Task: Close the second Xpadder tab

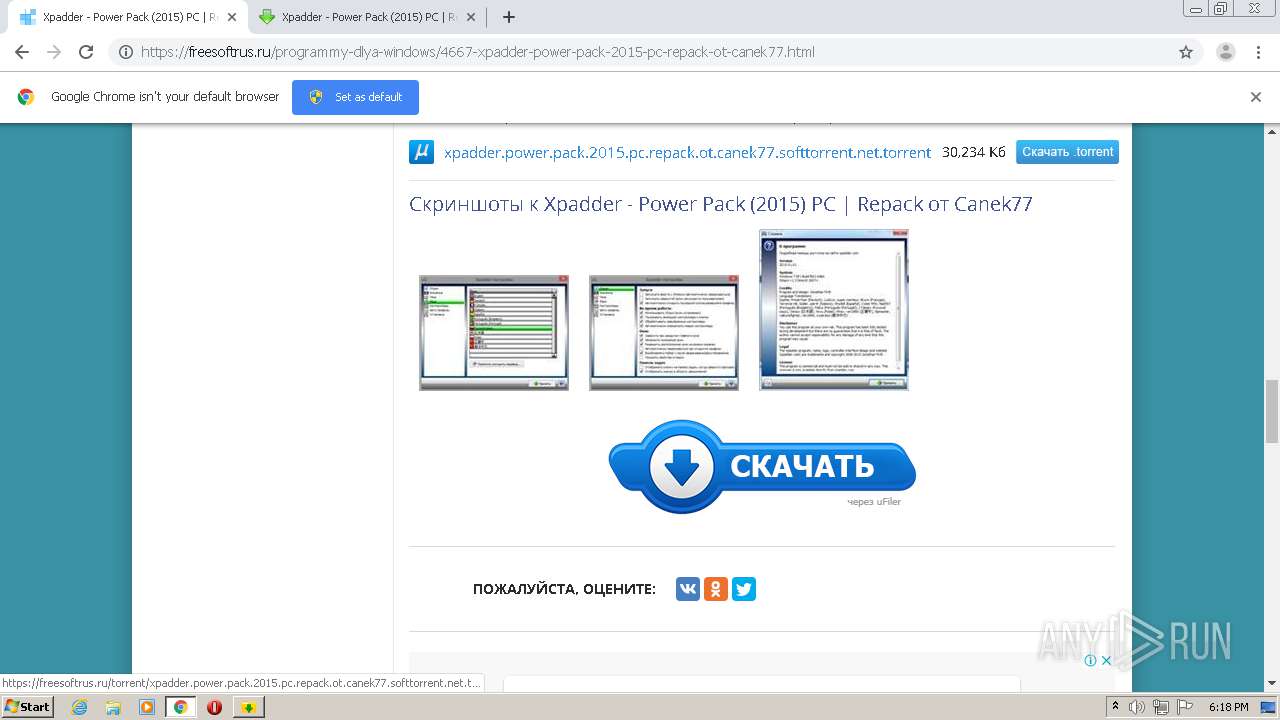Action: pos(470,17)
